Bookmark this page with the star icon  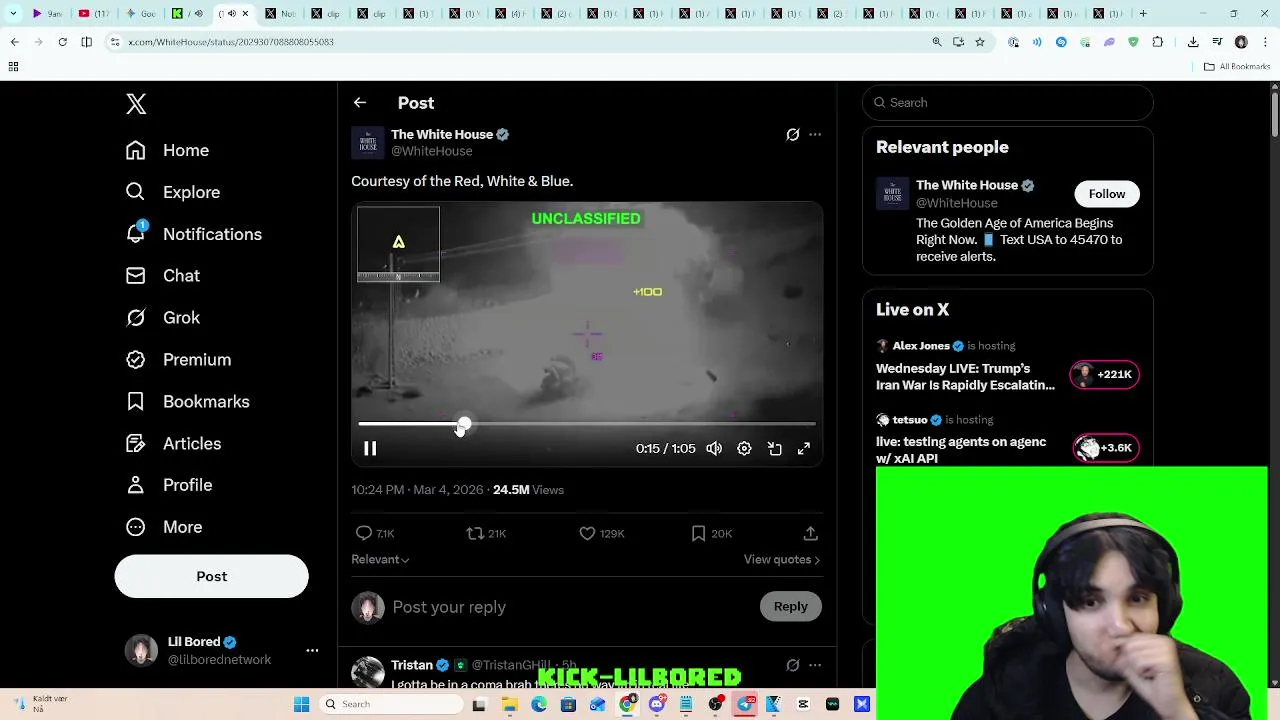click(x=980, y=42)
